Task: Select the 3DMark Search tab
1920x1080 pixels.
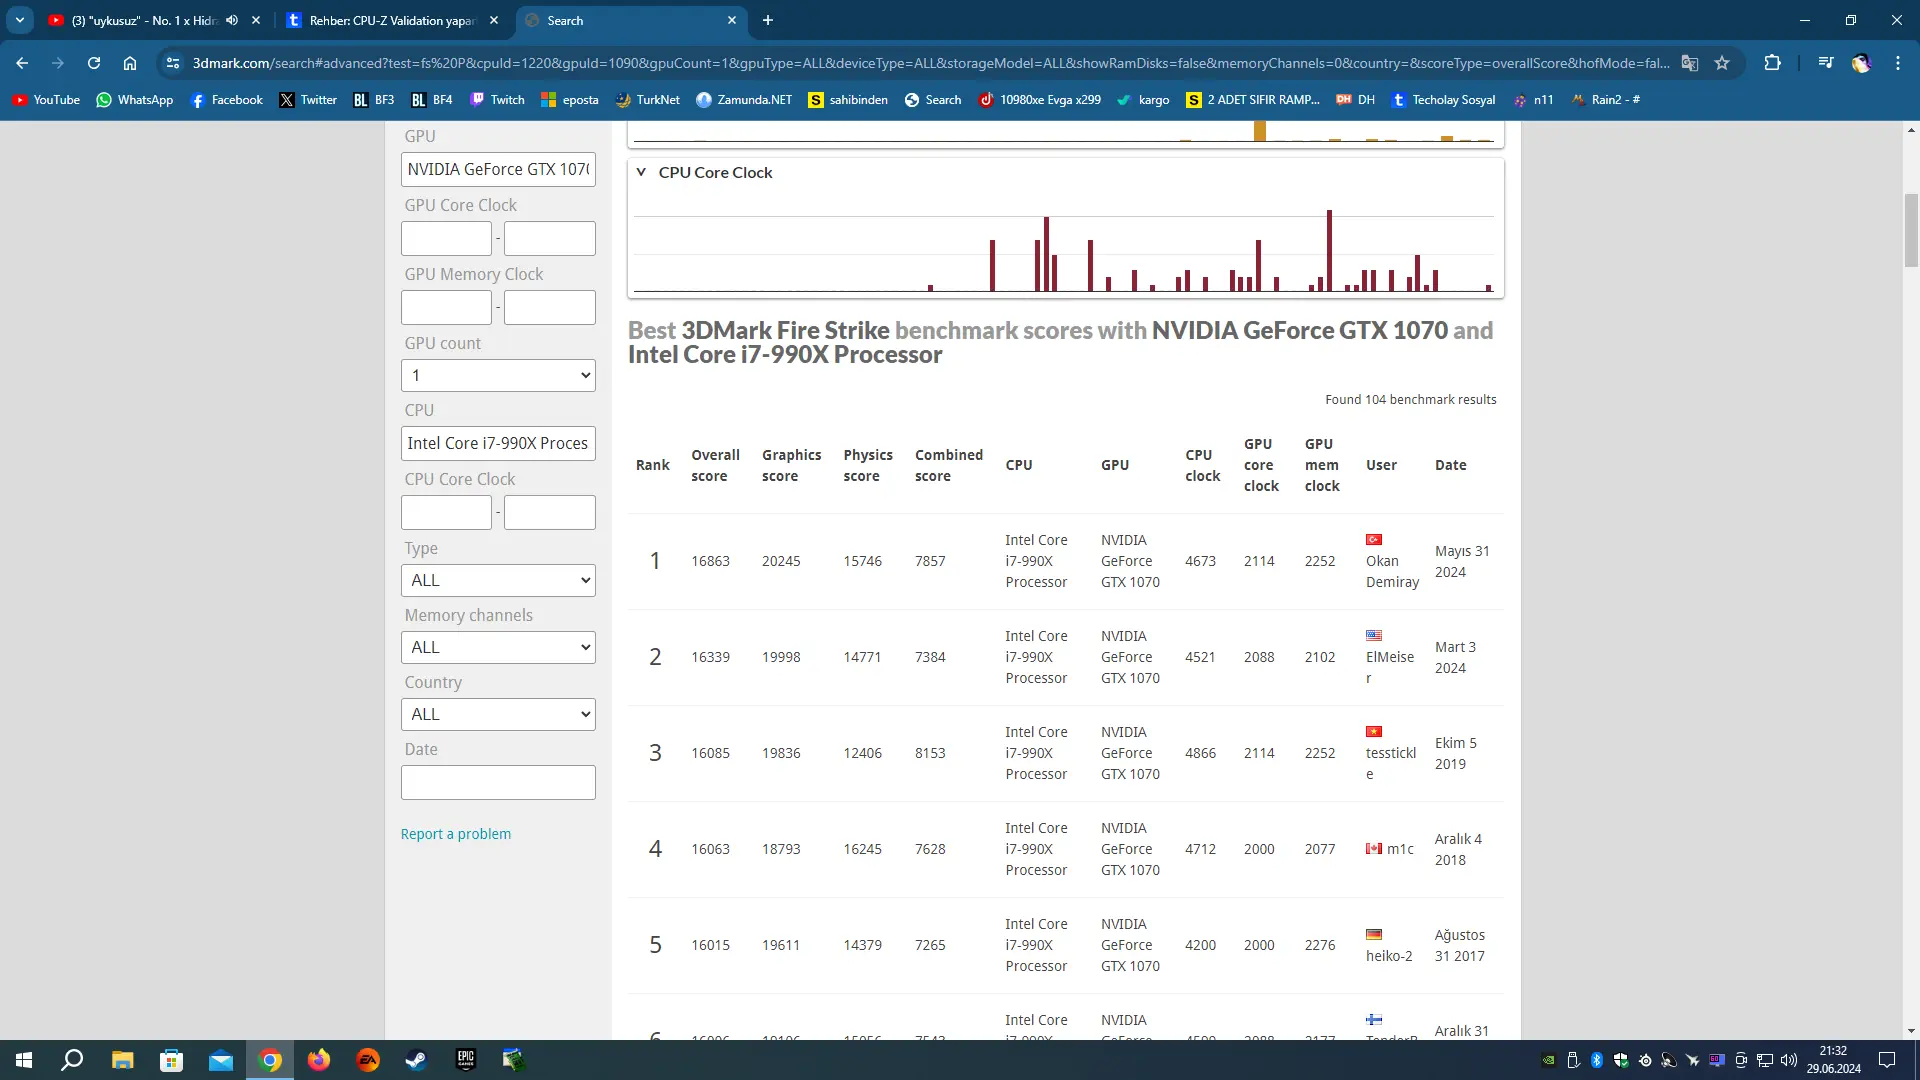Action: [x=630, y=20]
